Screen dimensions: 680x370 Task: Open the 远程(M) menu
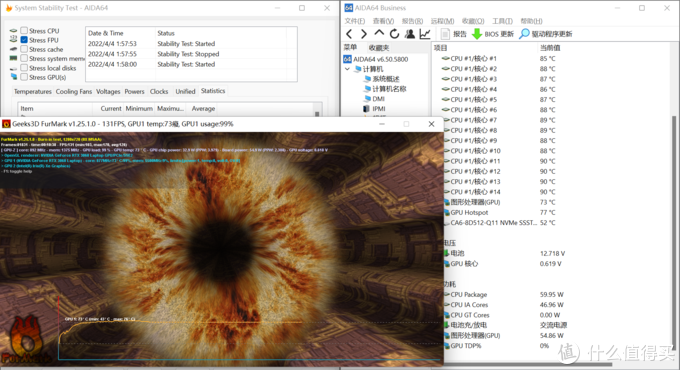tap(442, 21)
